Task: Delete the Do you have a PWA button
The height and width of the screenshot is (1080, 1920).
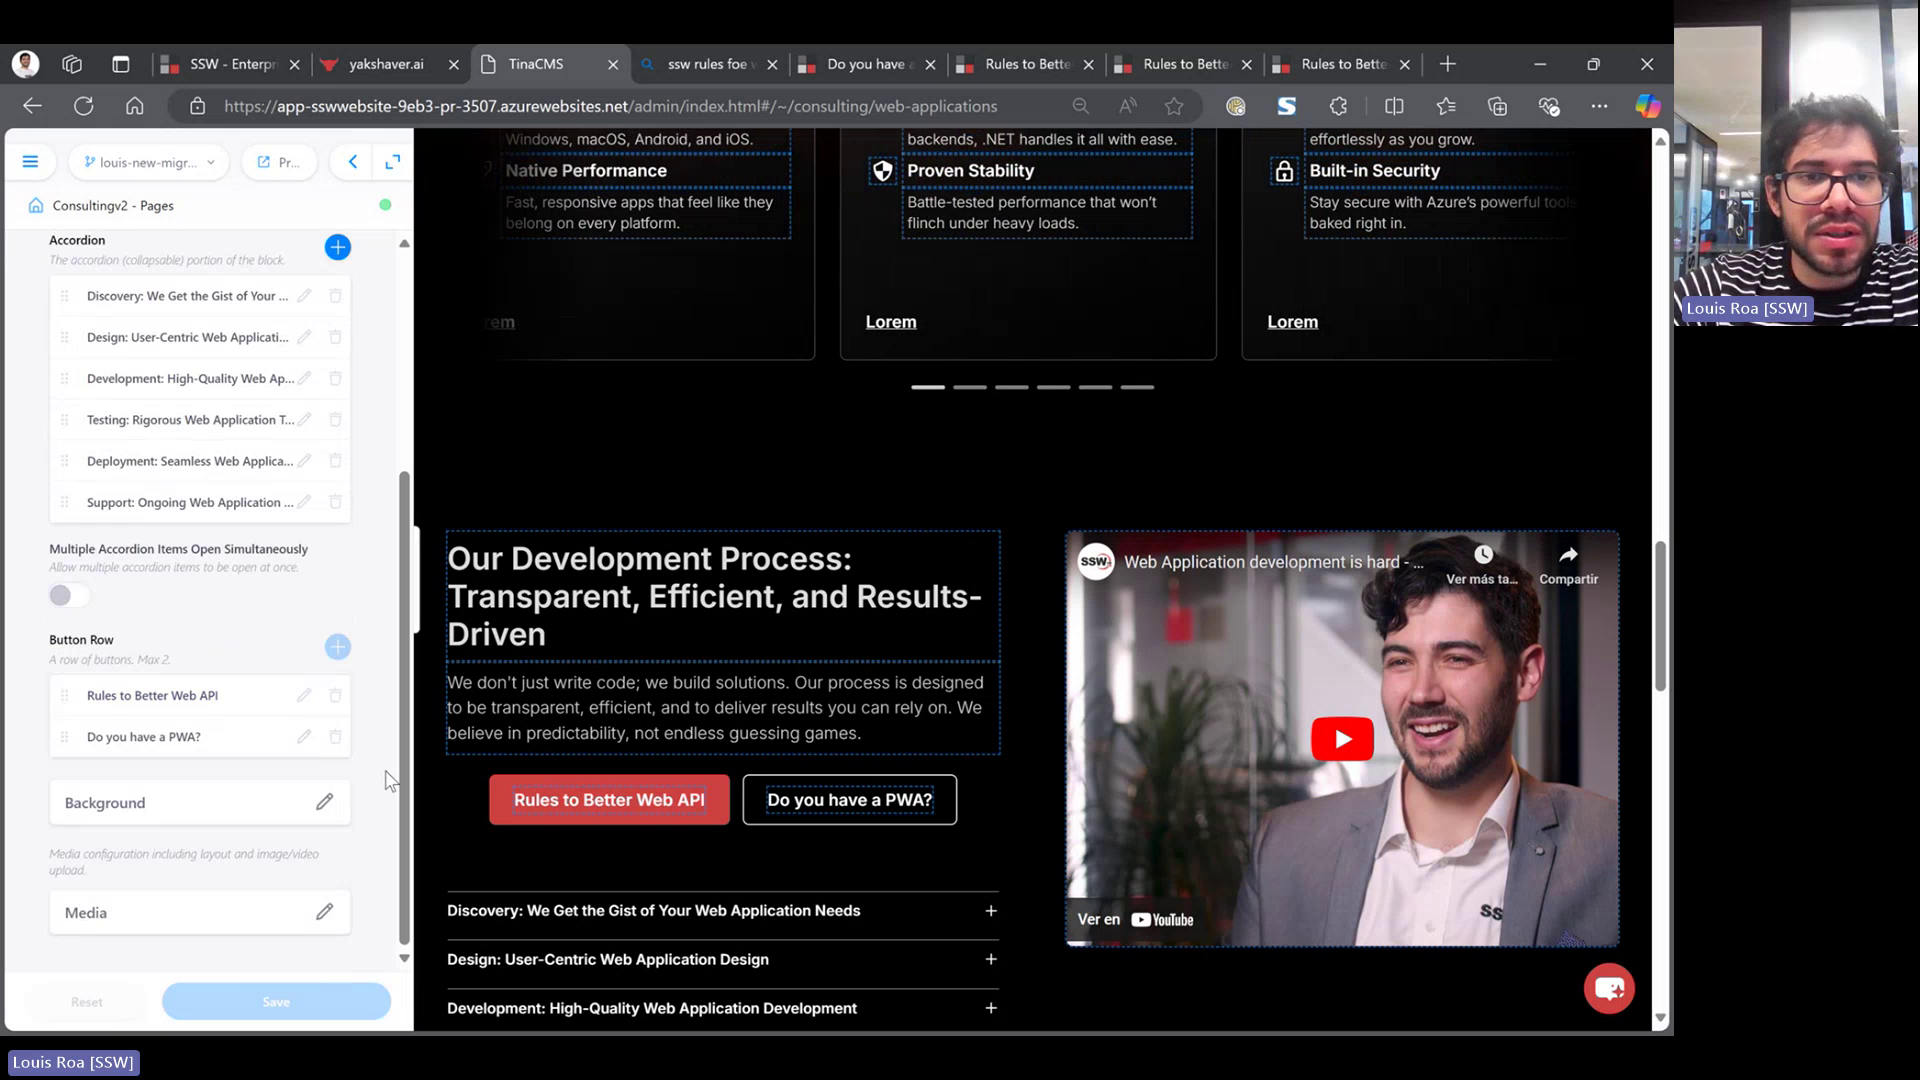Action: pyautogui.click(x=335, y=737)
